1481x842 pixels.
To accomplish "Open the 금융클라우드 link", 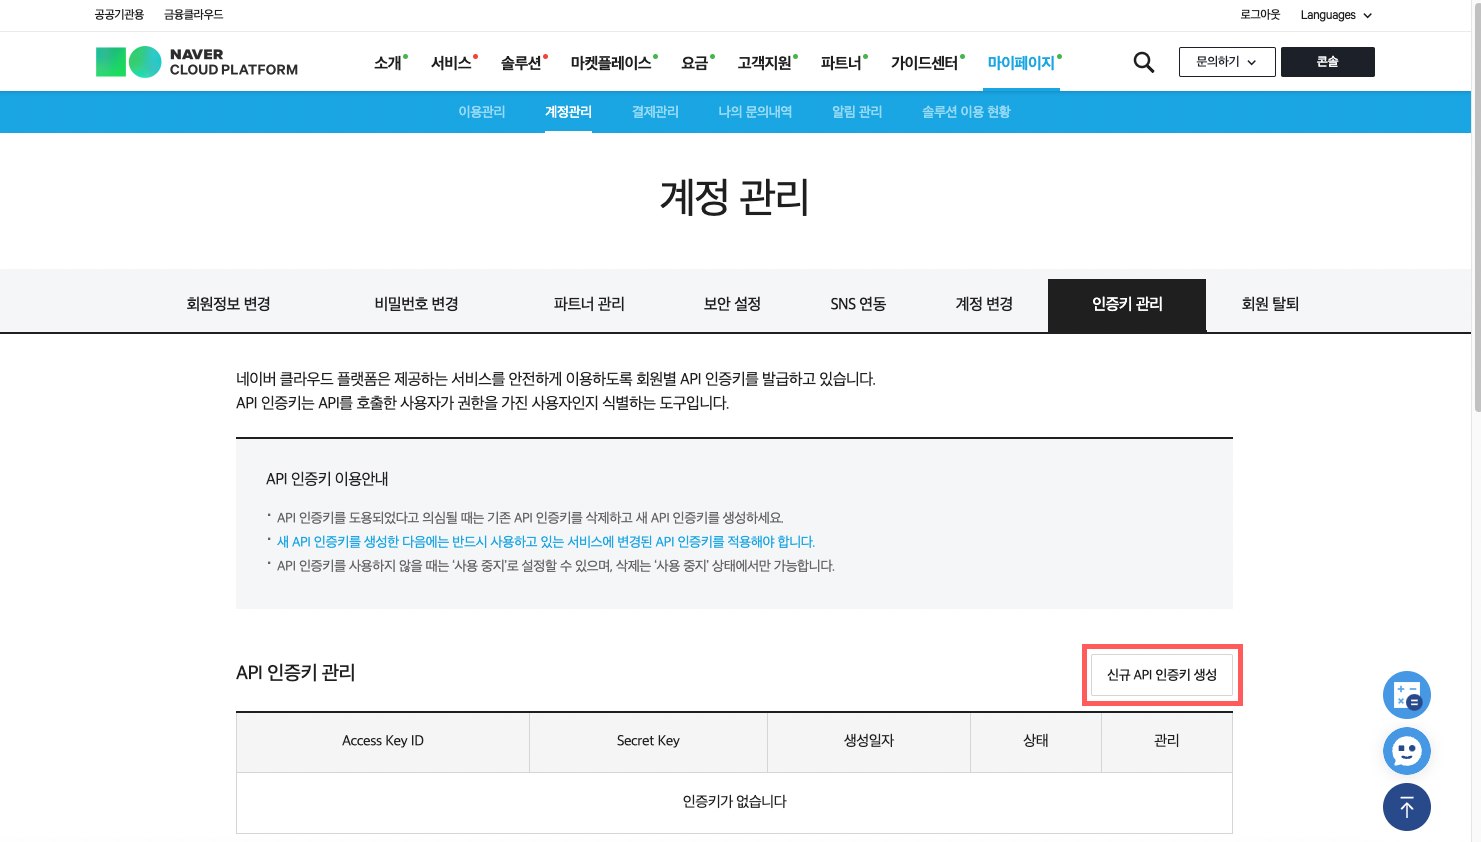I will pyautogui.click(x=193, y=15).
